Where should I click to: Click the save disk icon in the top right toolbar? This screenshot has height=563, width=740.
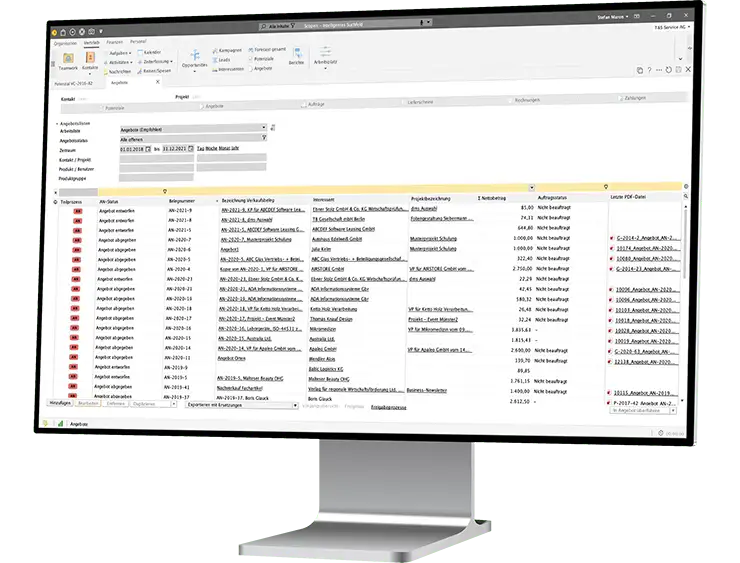tap(678, 69)
